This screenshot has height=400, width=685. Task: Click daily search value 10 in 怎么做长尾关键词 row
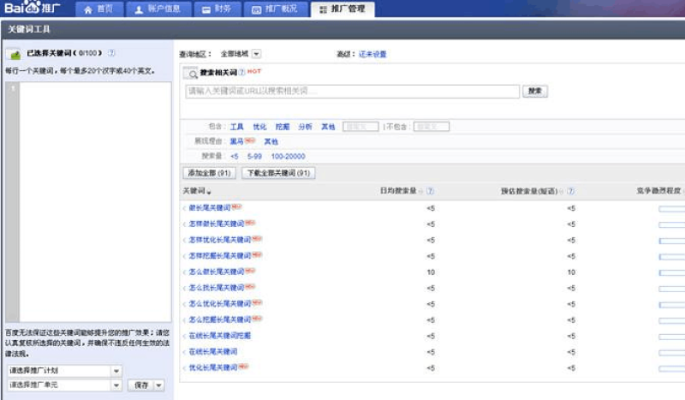click(431, 272)
